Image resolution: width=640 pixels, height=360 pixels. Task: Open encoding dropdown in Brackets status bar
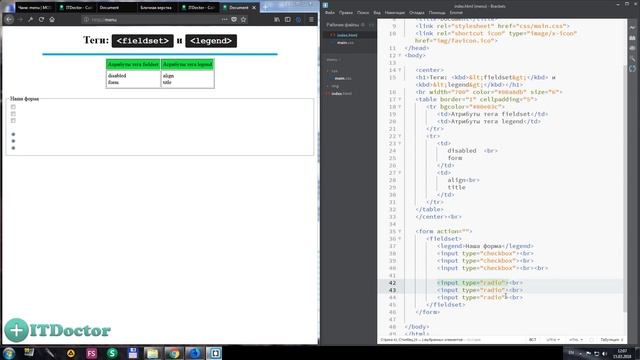point(553,340)
